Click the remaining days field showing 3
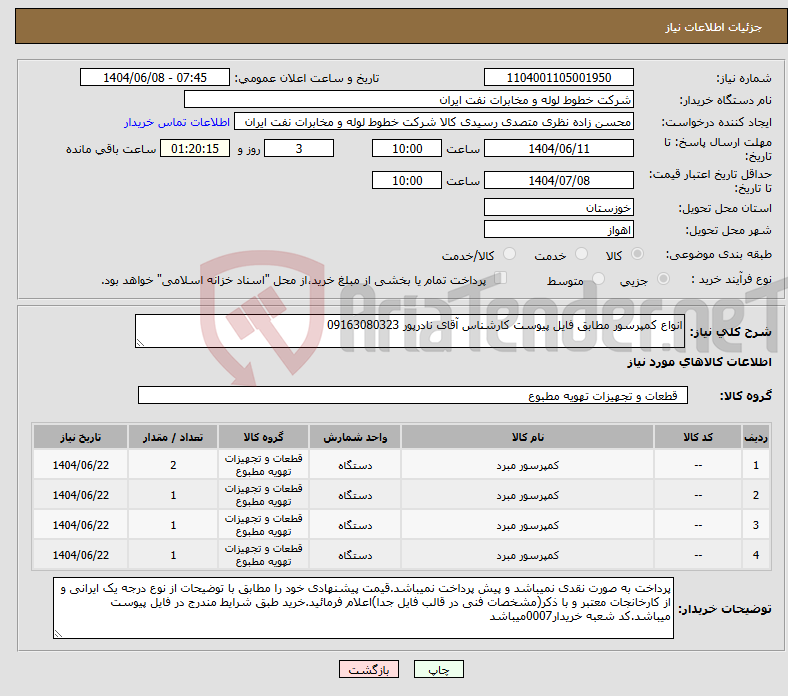The height and width of the screenshot is (696, 788). pyautogui.click(x=299, y=148)
